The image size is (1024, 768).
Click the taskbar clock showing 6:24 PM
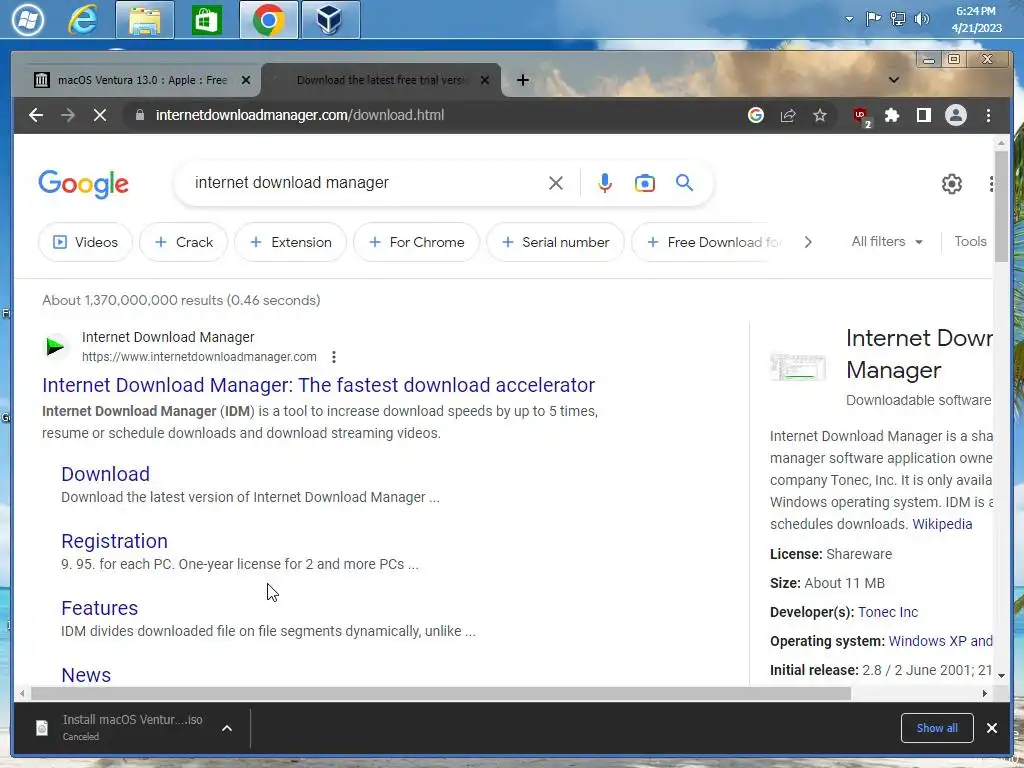(976, 20)
